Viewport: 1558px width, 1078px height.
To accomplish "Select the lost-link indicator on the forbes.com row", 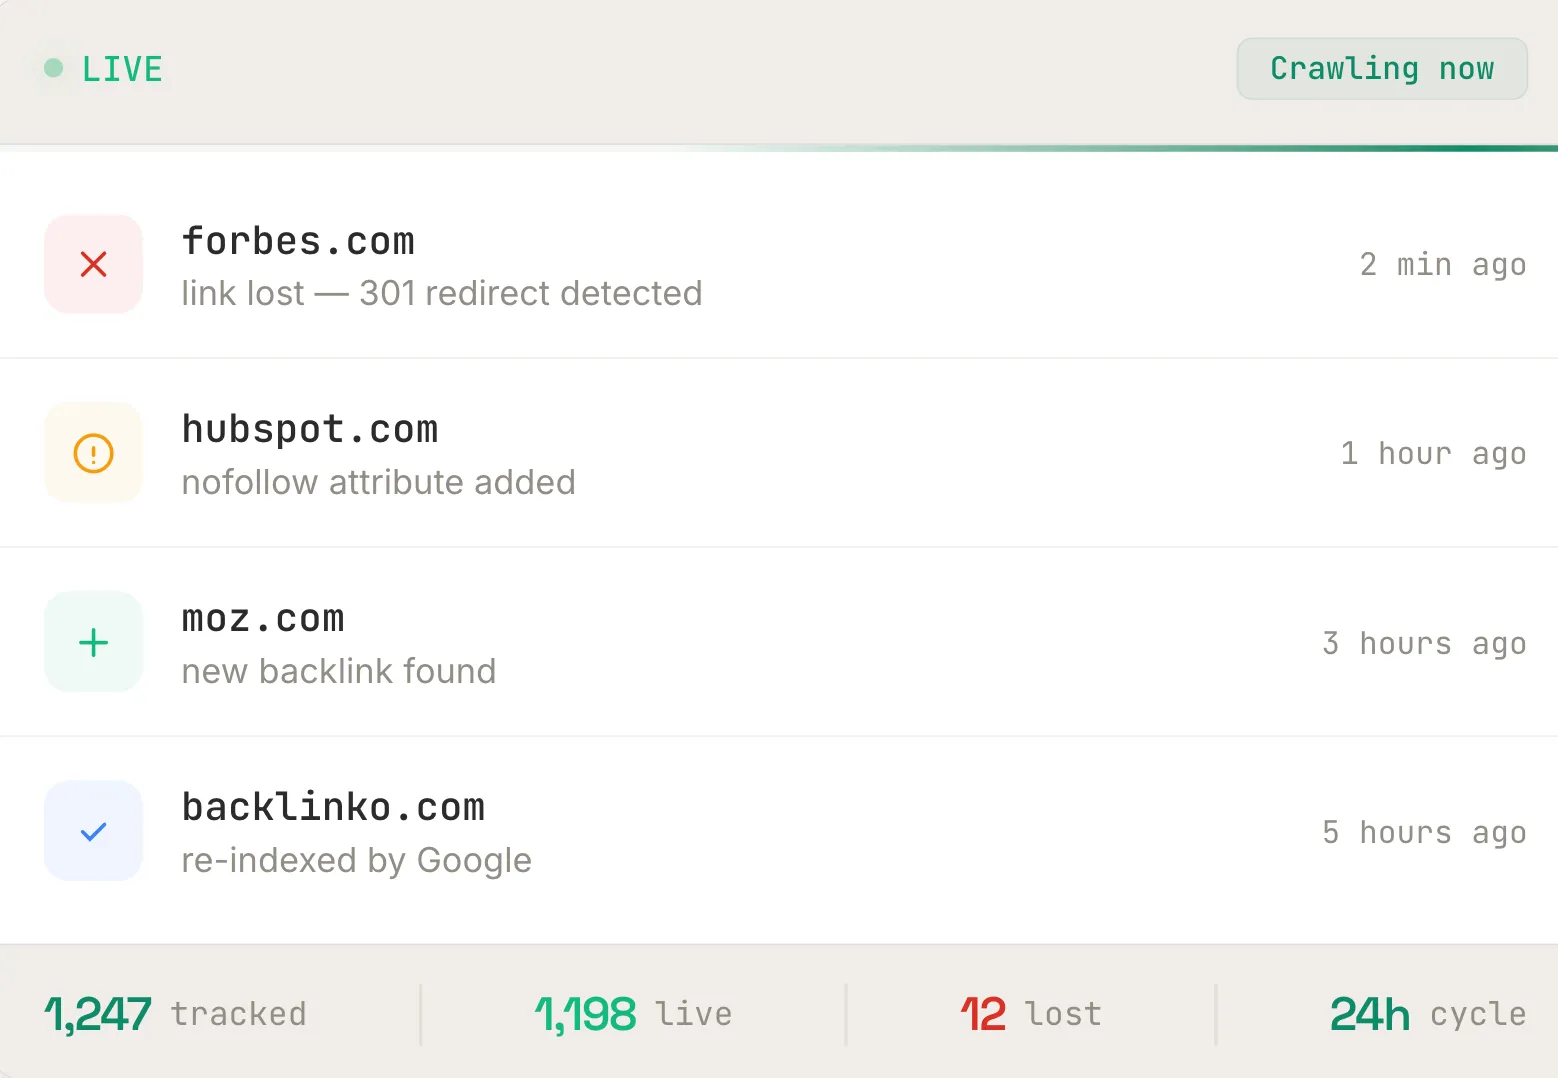I will coord(93,264).
